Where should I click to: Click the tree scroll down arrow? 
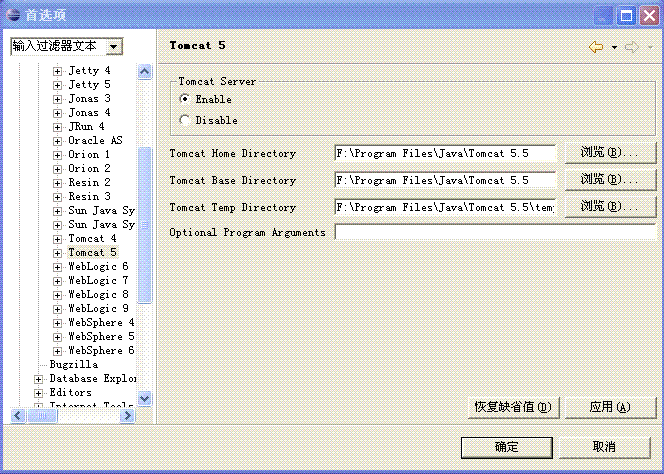(144, 399)
